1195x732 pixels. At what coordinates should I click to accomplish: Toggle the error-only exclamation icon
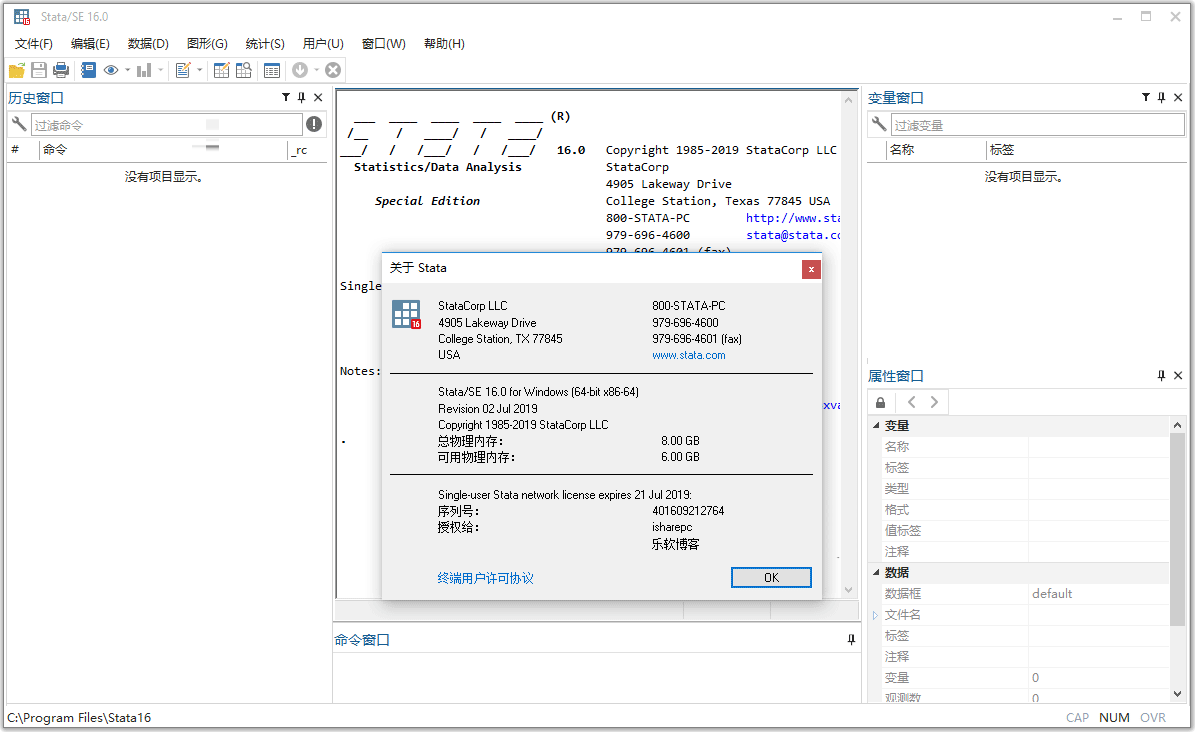[x=314, y=124]
